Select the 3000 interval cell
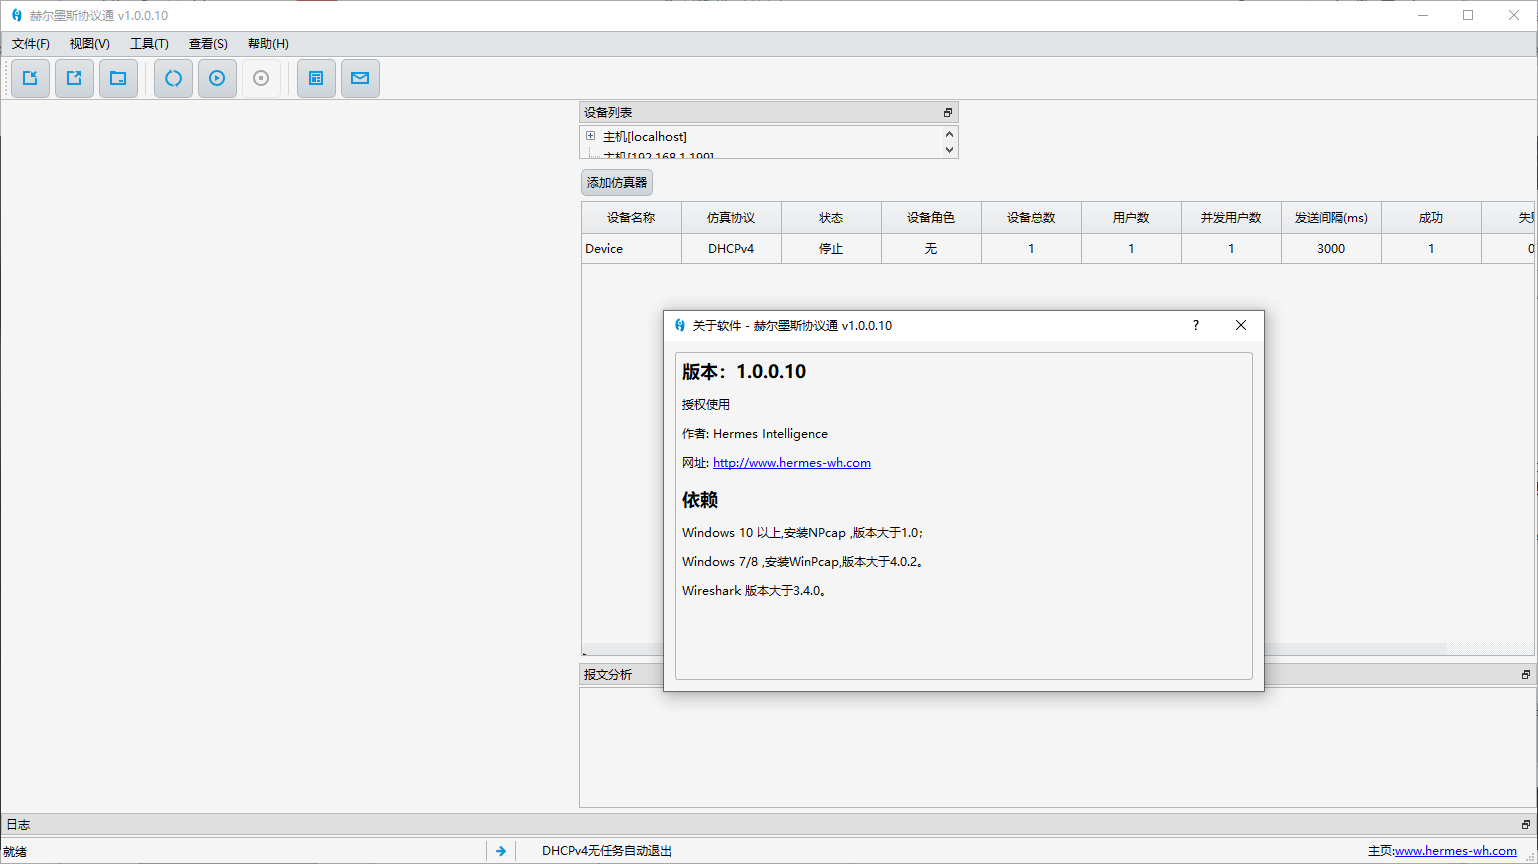The width and height of the screenshot is (1538, 864). [1331, 249]
